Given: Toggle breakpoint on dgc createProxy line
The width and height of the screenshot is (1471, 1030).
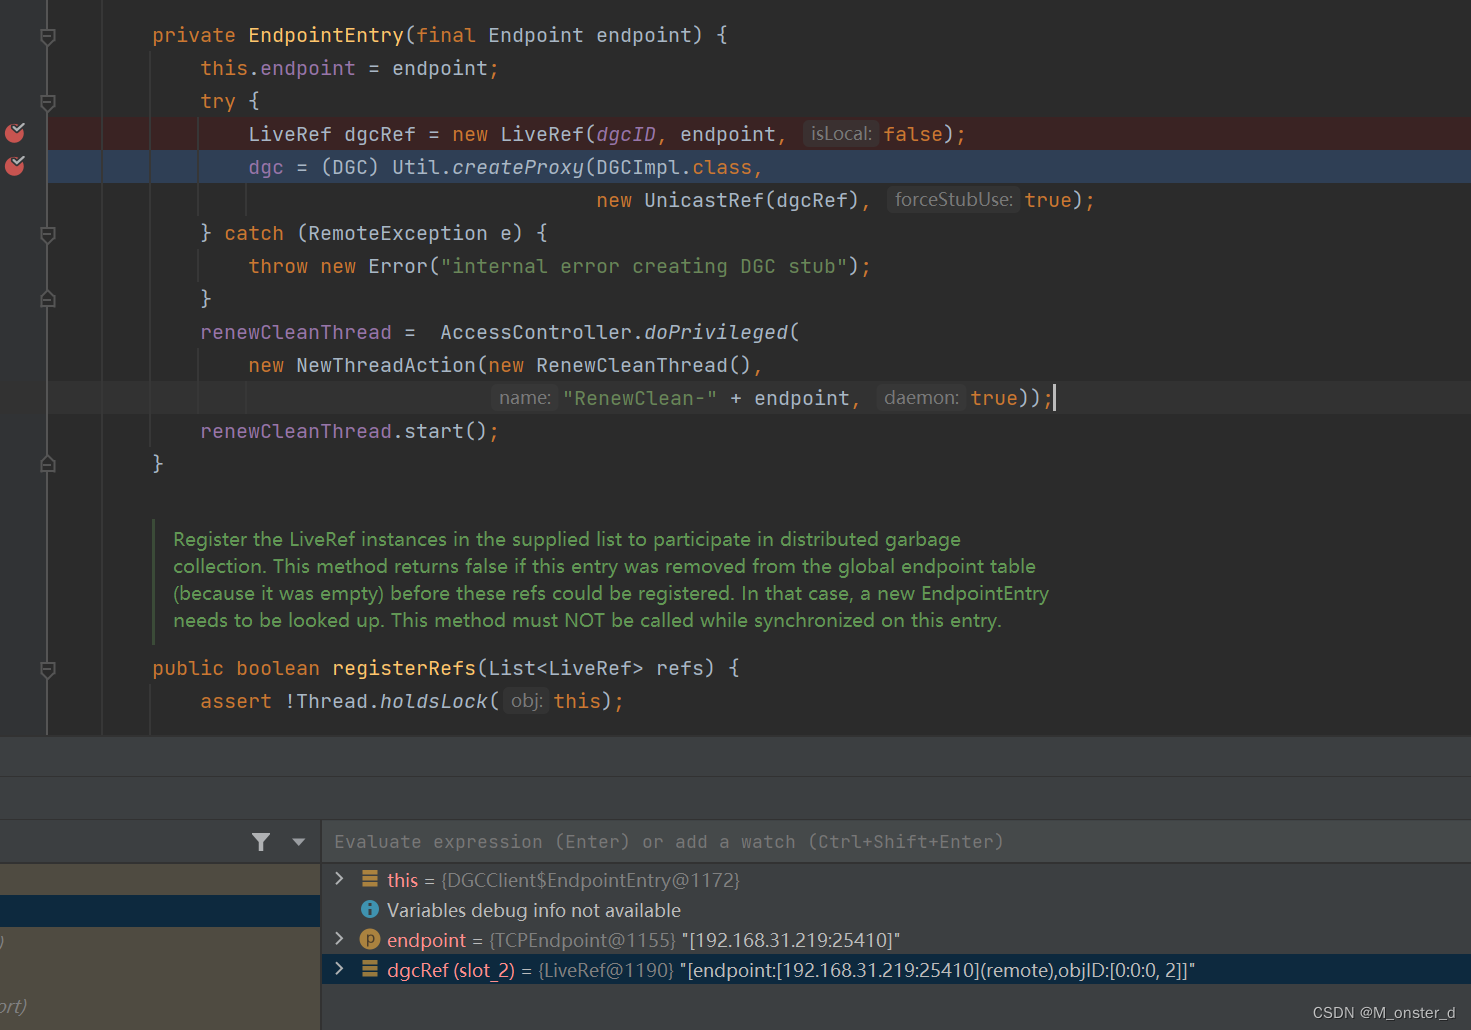Looking at the screenshot, I should (15, 166).
